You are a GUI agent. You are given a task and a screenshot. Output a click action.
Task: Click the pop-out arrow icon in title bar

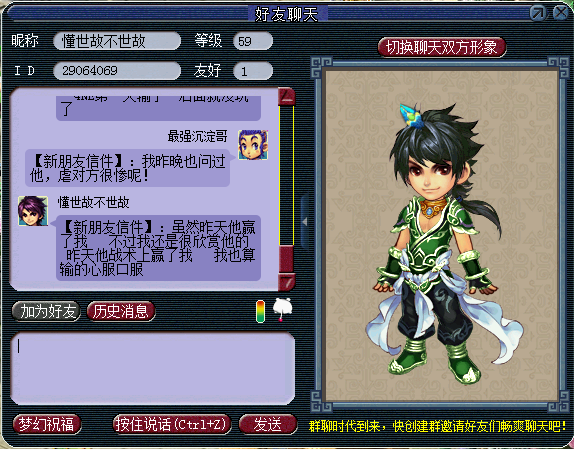coord(538,13)
